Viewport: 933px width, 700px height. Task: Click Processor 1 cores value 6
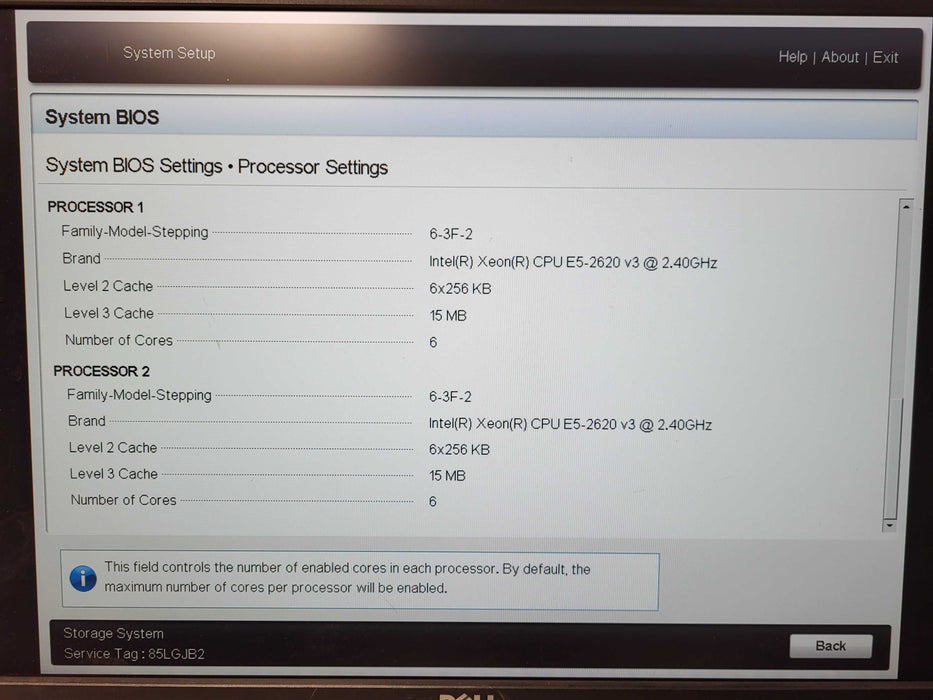[x=433, y=342]
